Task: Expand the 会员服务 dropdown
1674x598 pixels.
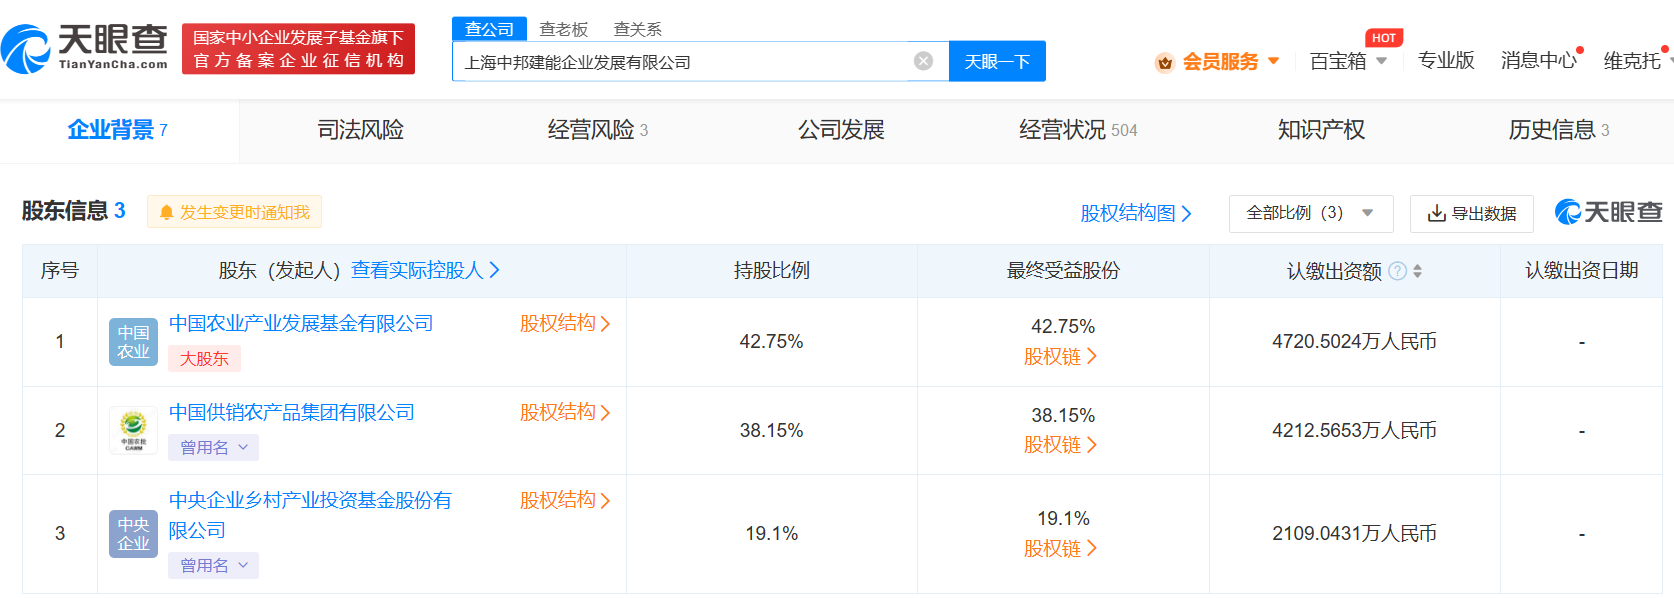Action: coord(1273,61)
